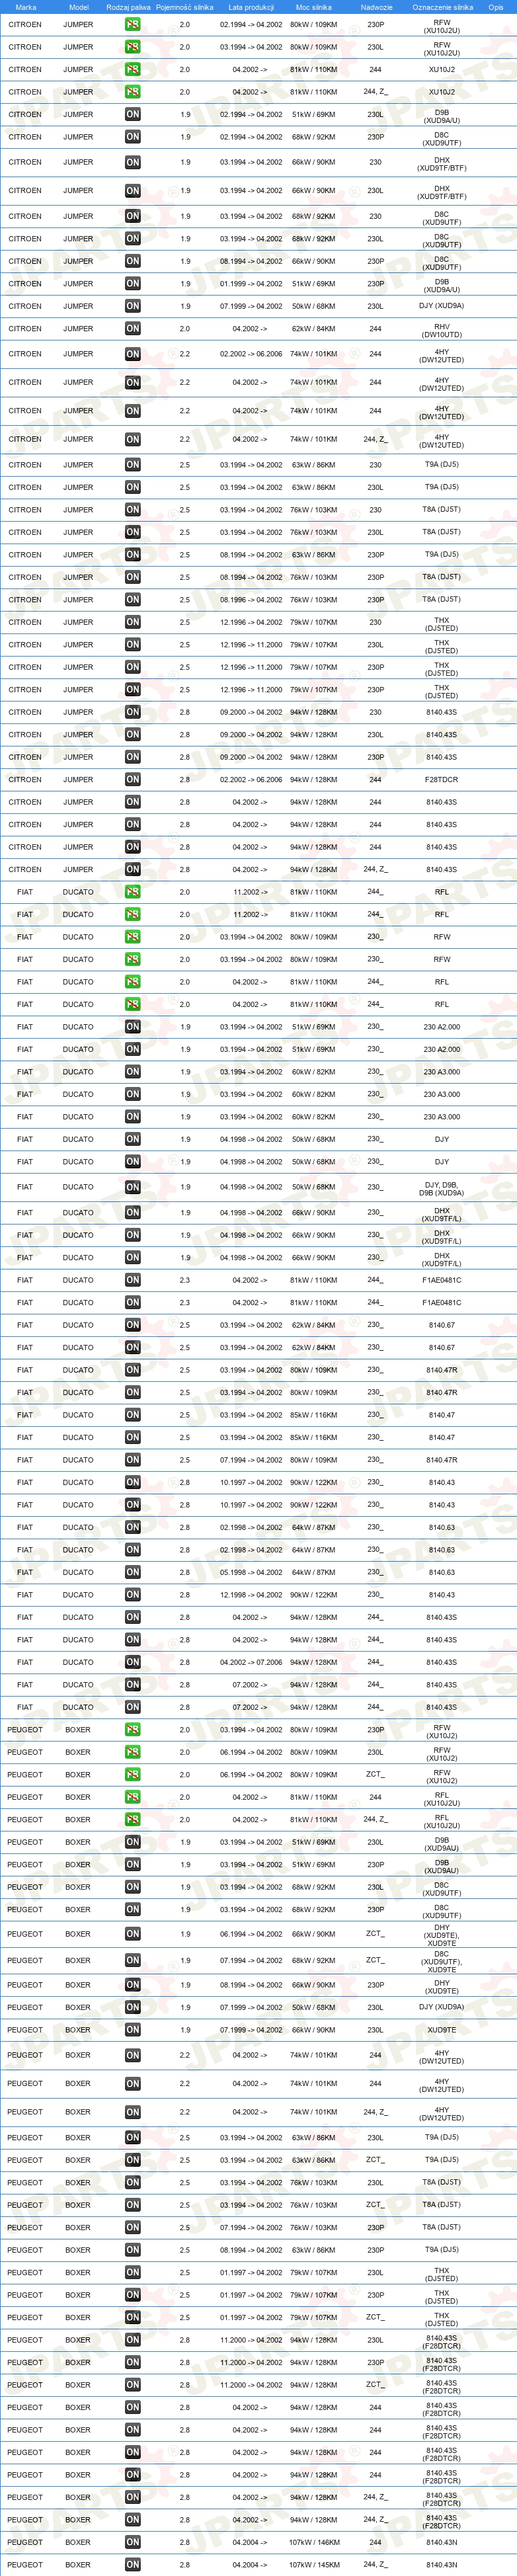Click '08.1996 -> 04.2002' date in Citroen row
Image resolution: width=517 pixels, height=2576 pixels.
point(251,600)
